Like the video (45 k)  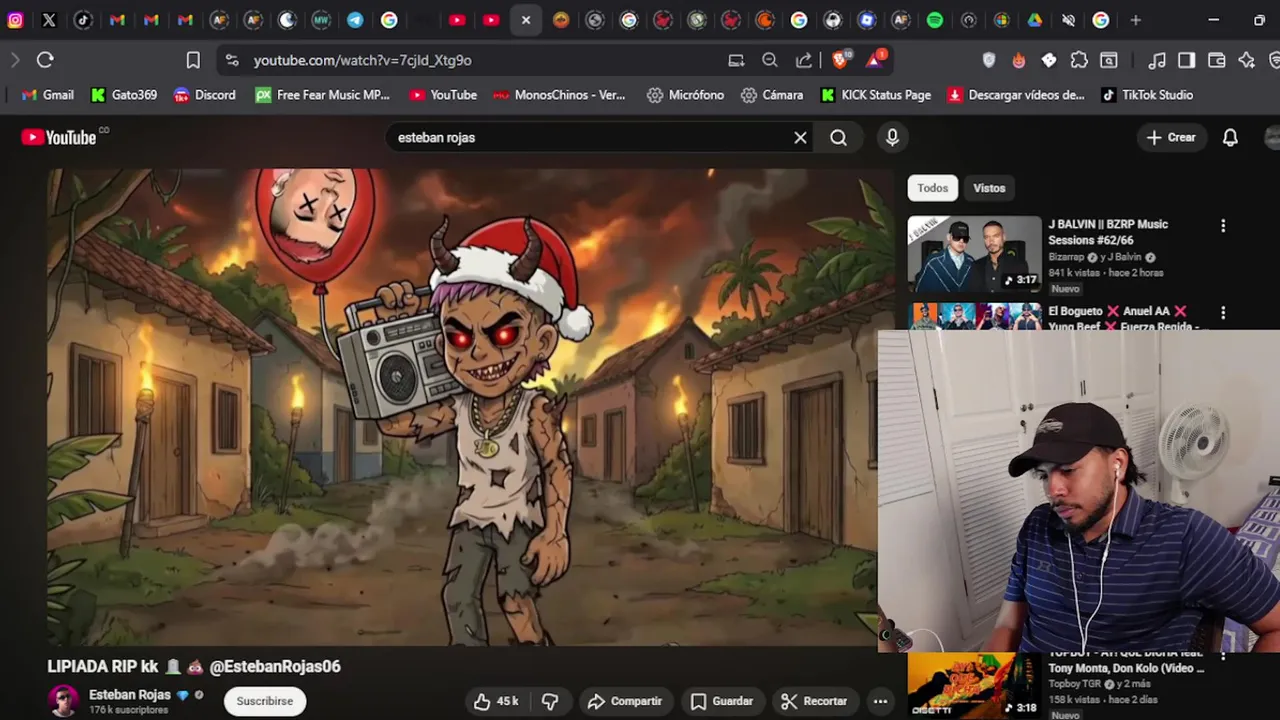click(497, 701)
